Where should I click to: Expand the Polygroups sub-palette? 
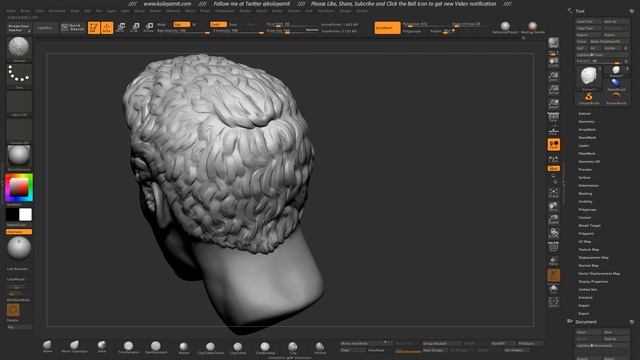[587, 210]
